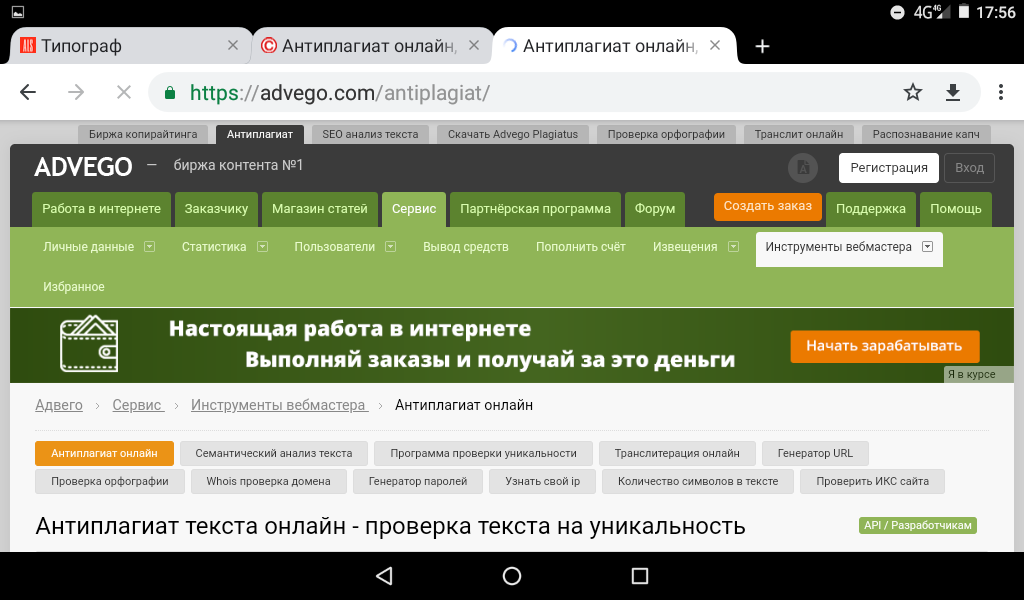
Task: Open Семантический анализ текста tool
Action: [274, 453]
